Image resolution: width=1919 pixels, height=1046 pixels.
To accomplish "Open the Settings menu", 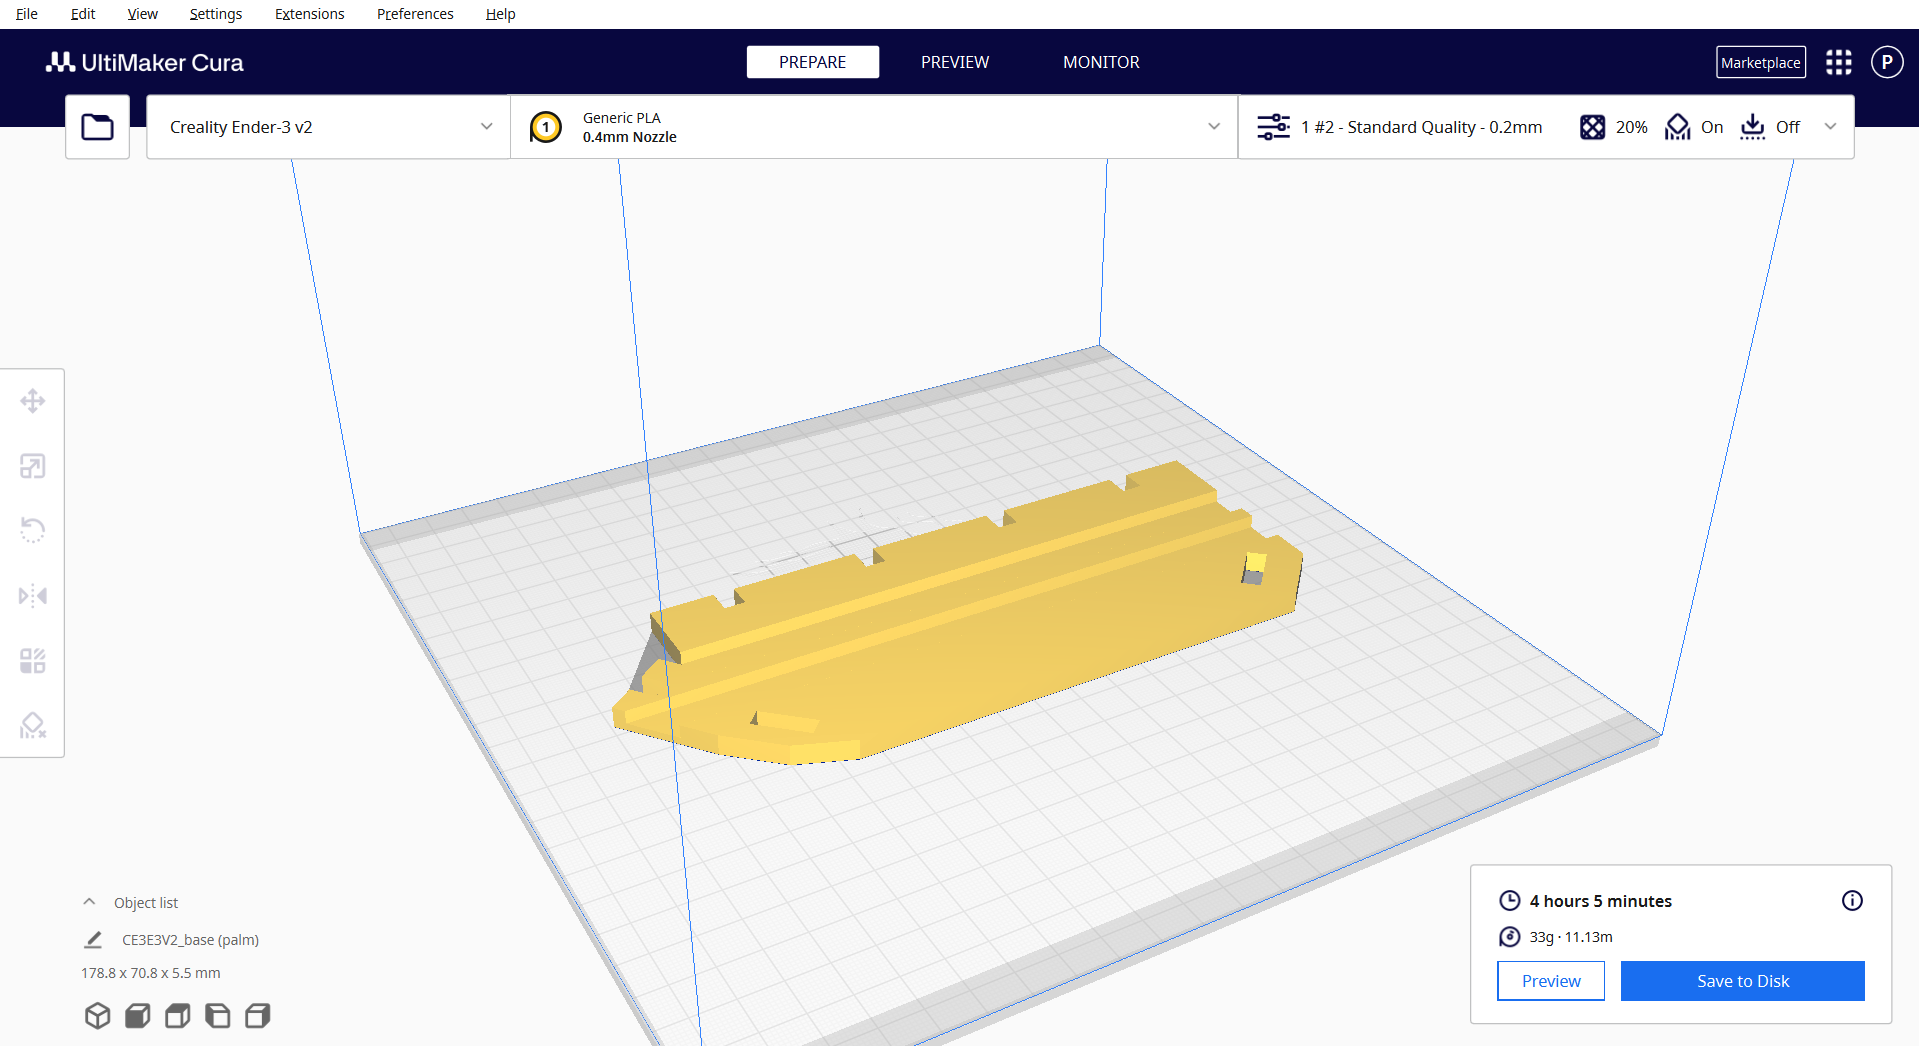I will [x=215, y=14].
